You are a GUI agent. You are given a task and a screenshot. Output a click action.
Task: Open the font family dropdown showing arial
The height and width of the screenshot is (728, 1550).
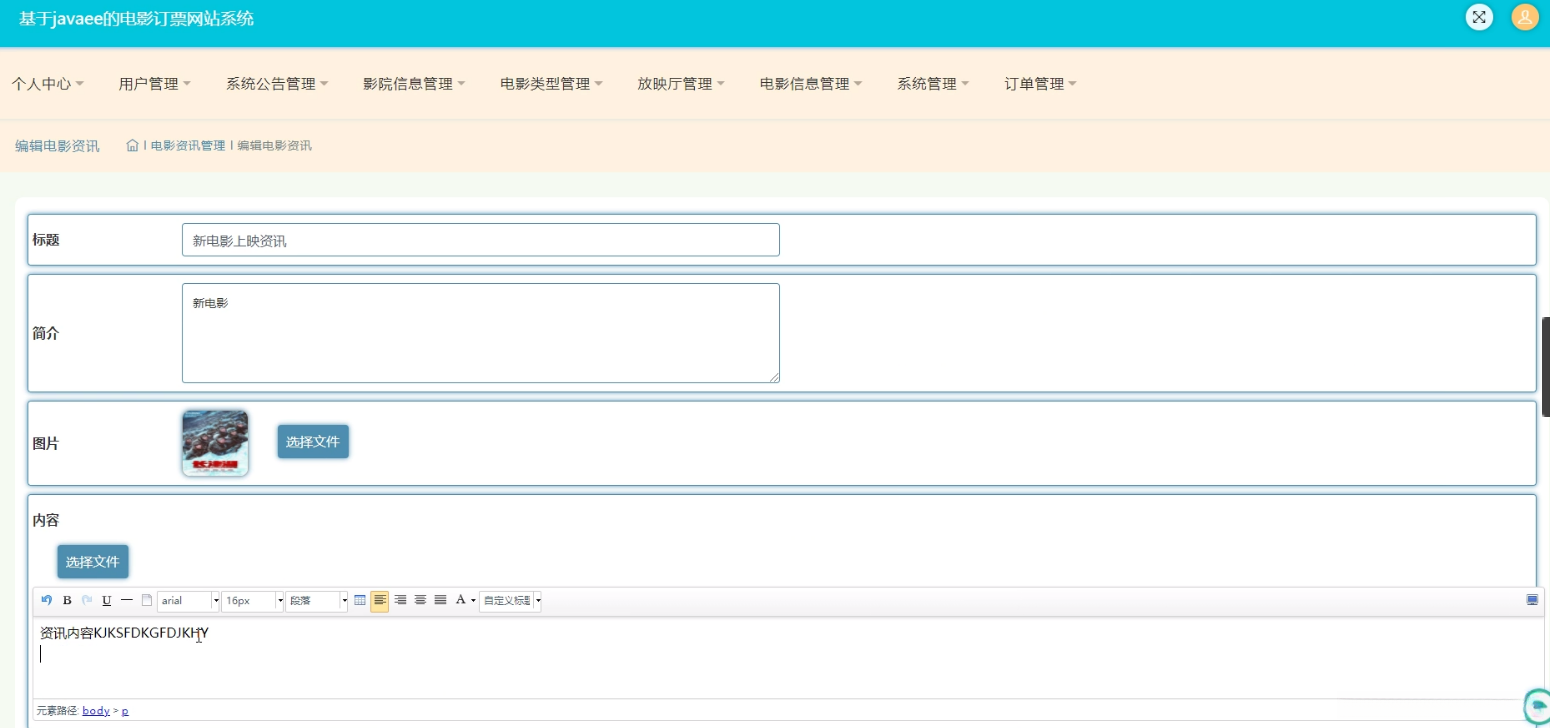189,601
